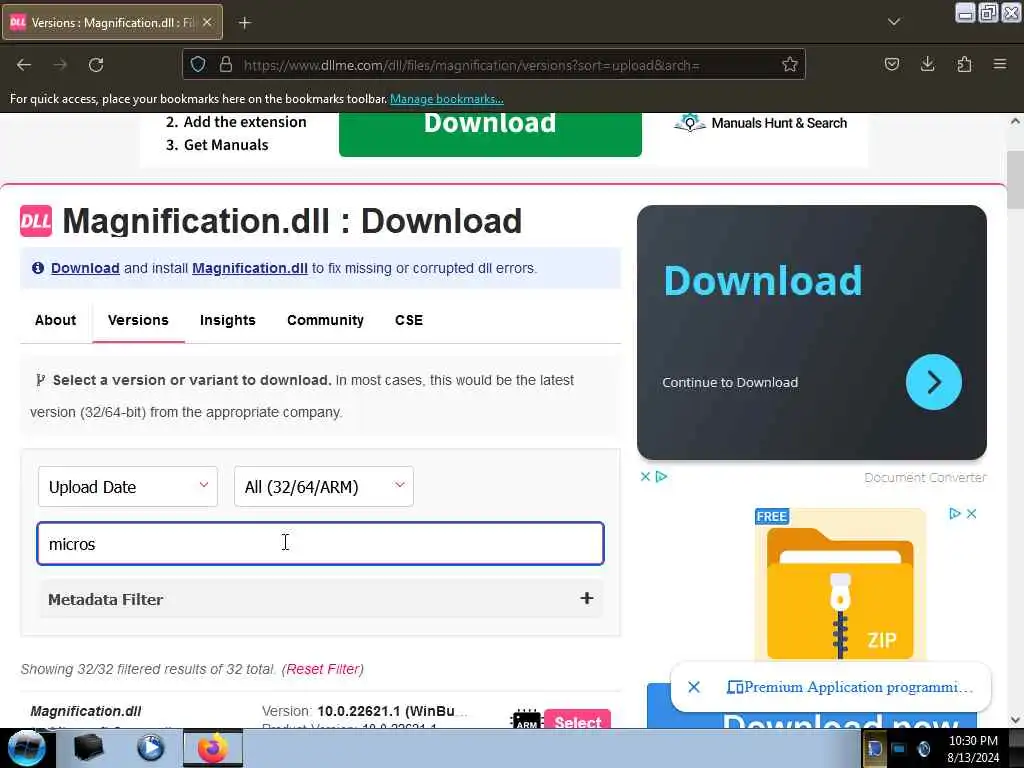
Task: Click the large Download ad heading
Action: click(763, 281)
